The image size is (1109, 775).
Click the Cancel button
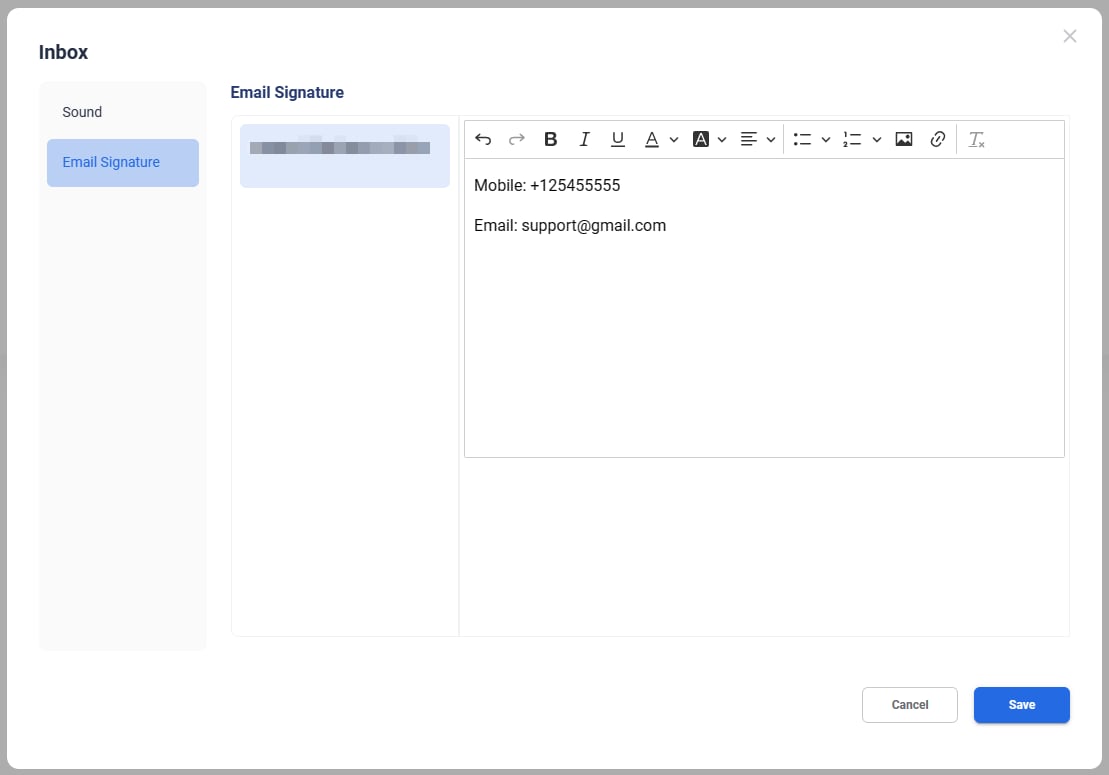909,705
